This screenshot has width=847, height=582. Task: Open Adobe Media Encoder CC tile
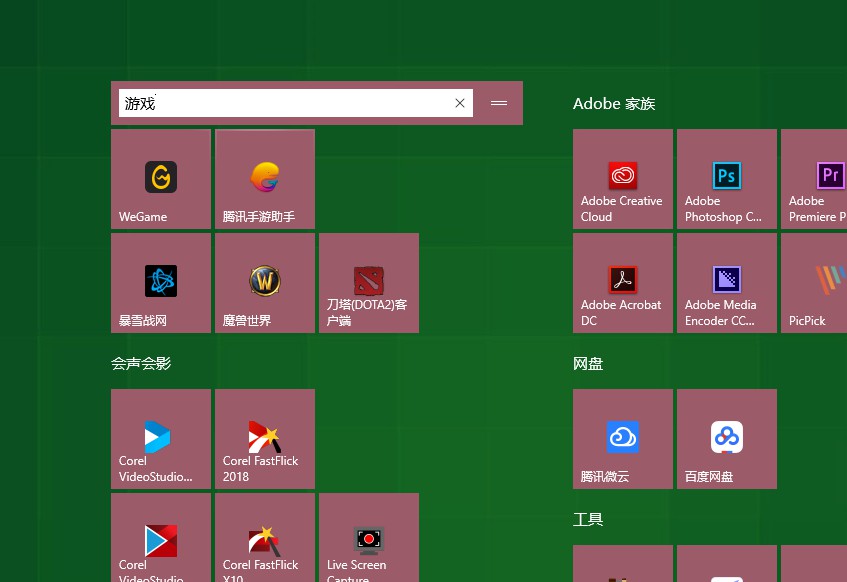pos(727,283)
